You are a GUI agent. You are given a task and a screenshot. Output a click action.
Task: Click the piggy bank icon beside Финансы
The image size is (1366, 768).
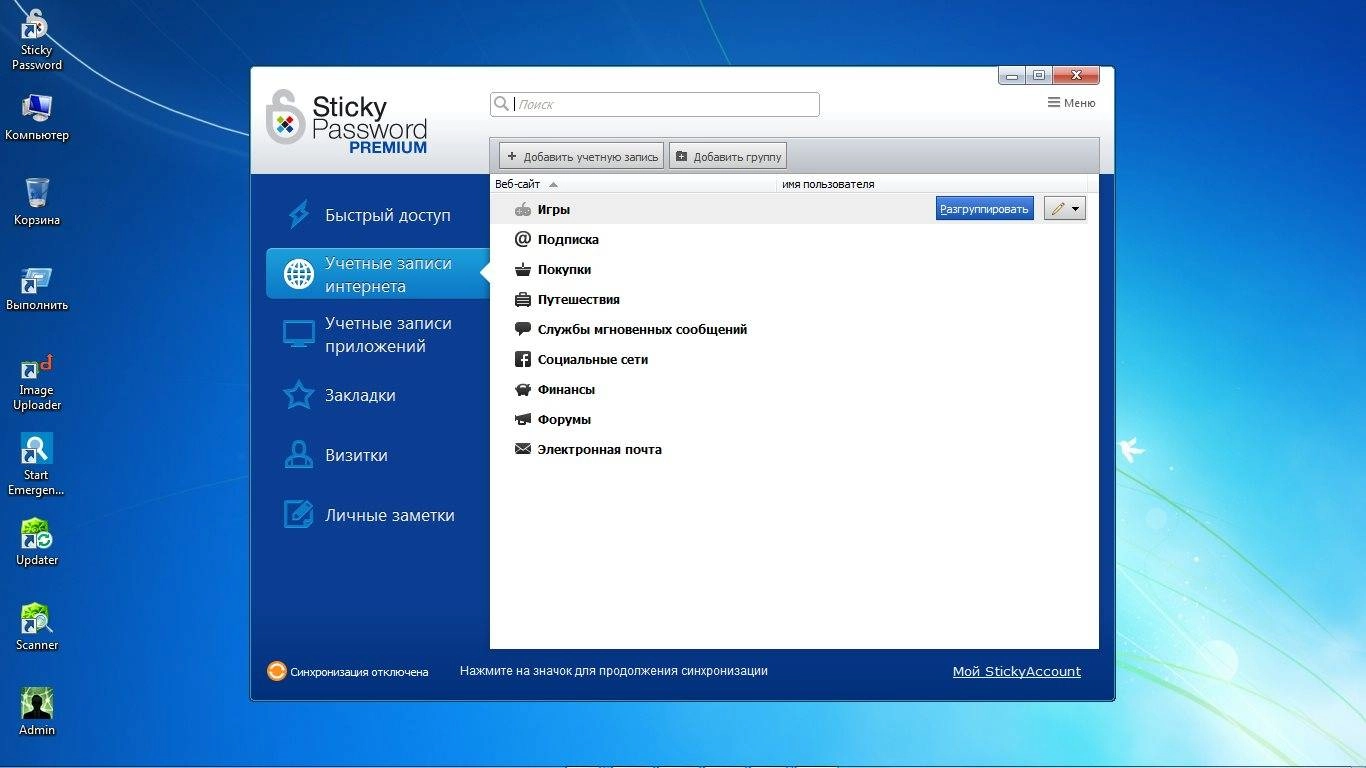(522, 389)
